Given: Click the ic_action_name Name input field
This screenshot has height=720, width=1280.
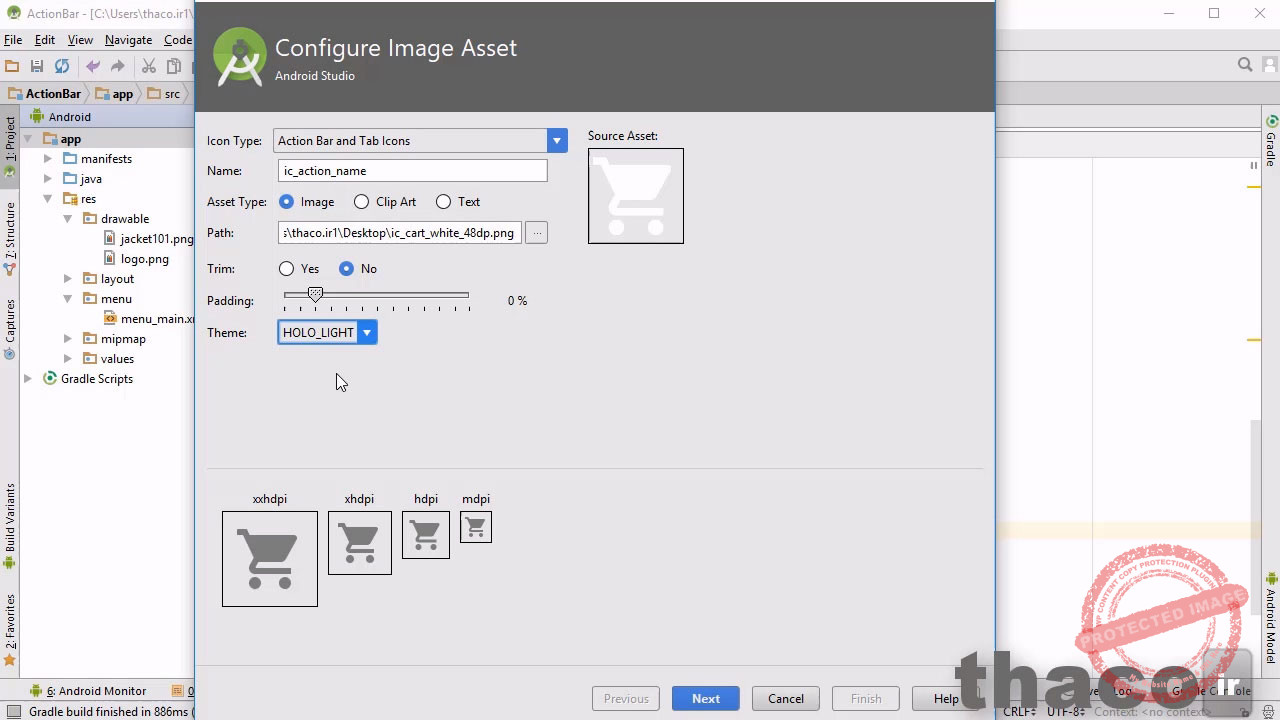Looking at the screenshot, I should tap(412, 171).
